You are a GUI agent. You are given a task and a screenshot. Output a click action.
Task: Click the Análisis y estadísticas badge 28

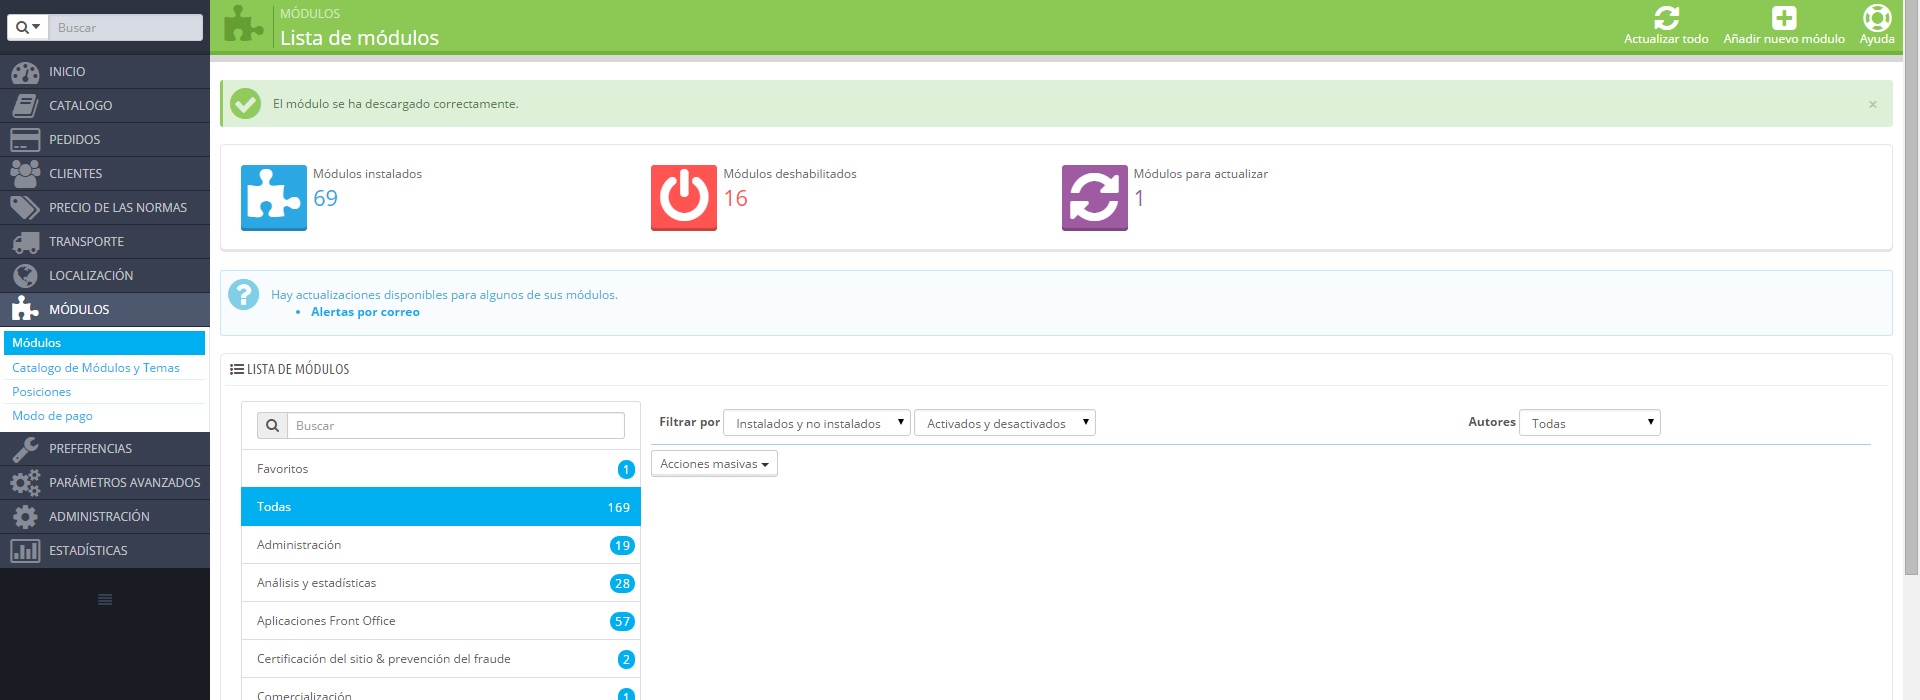[622, 584]
